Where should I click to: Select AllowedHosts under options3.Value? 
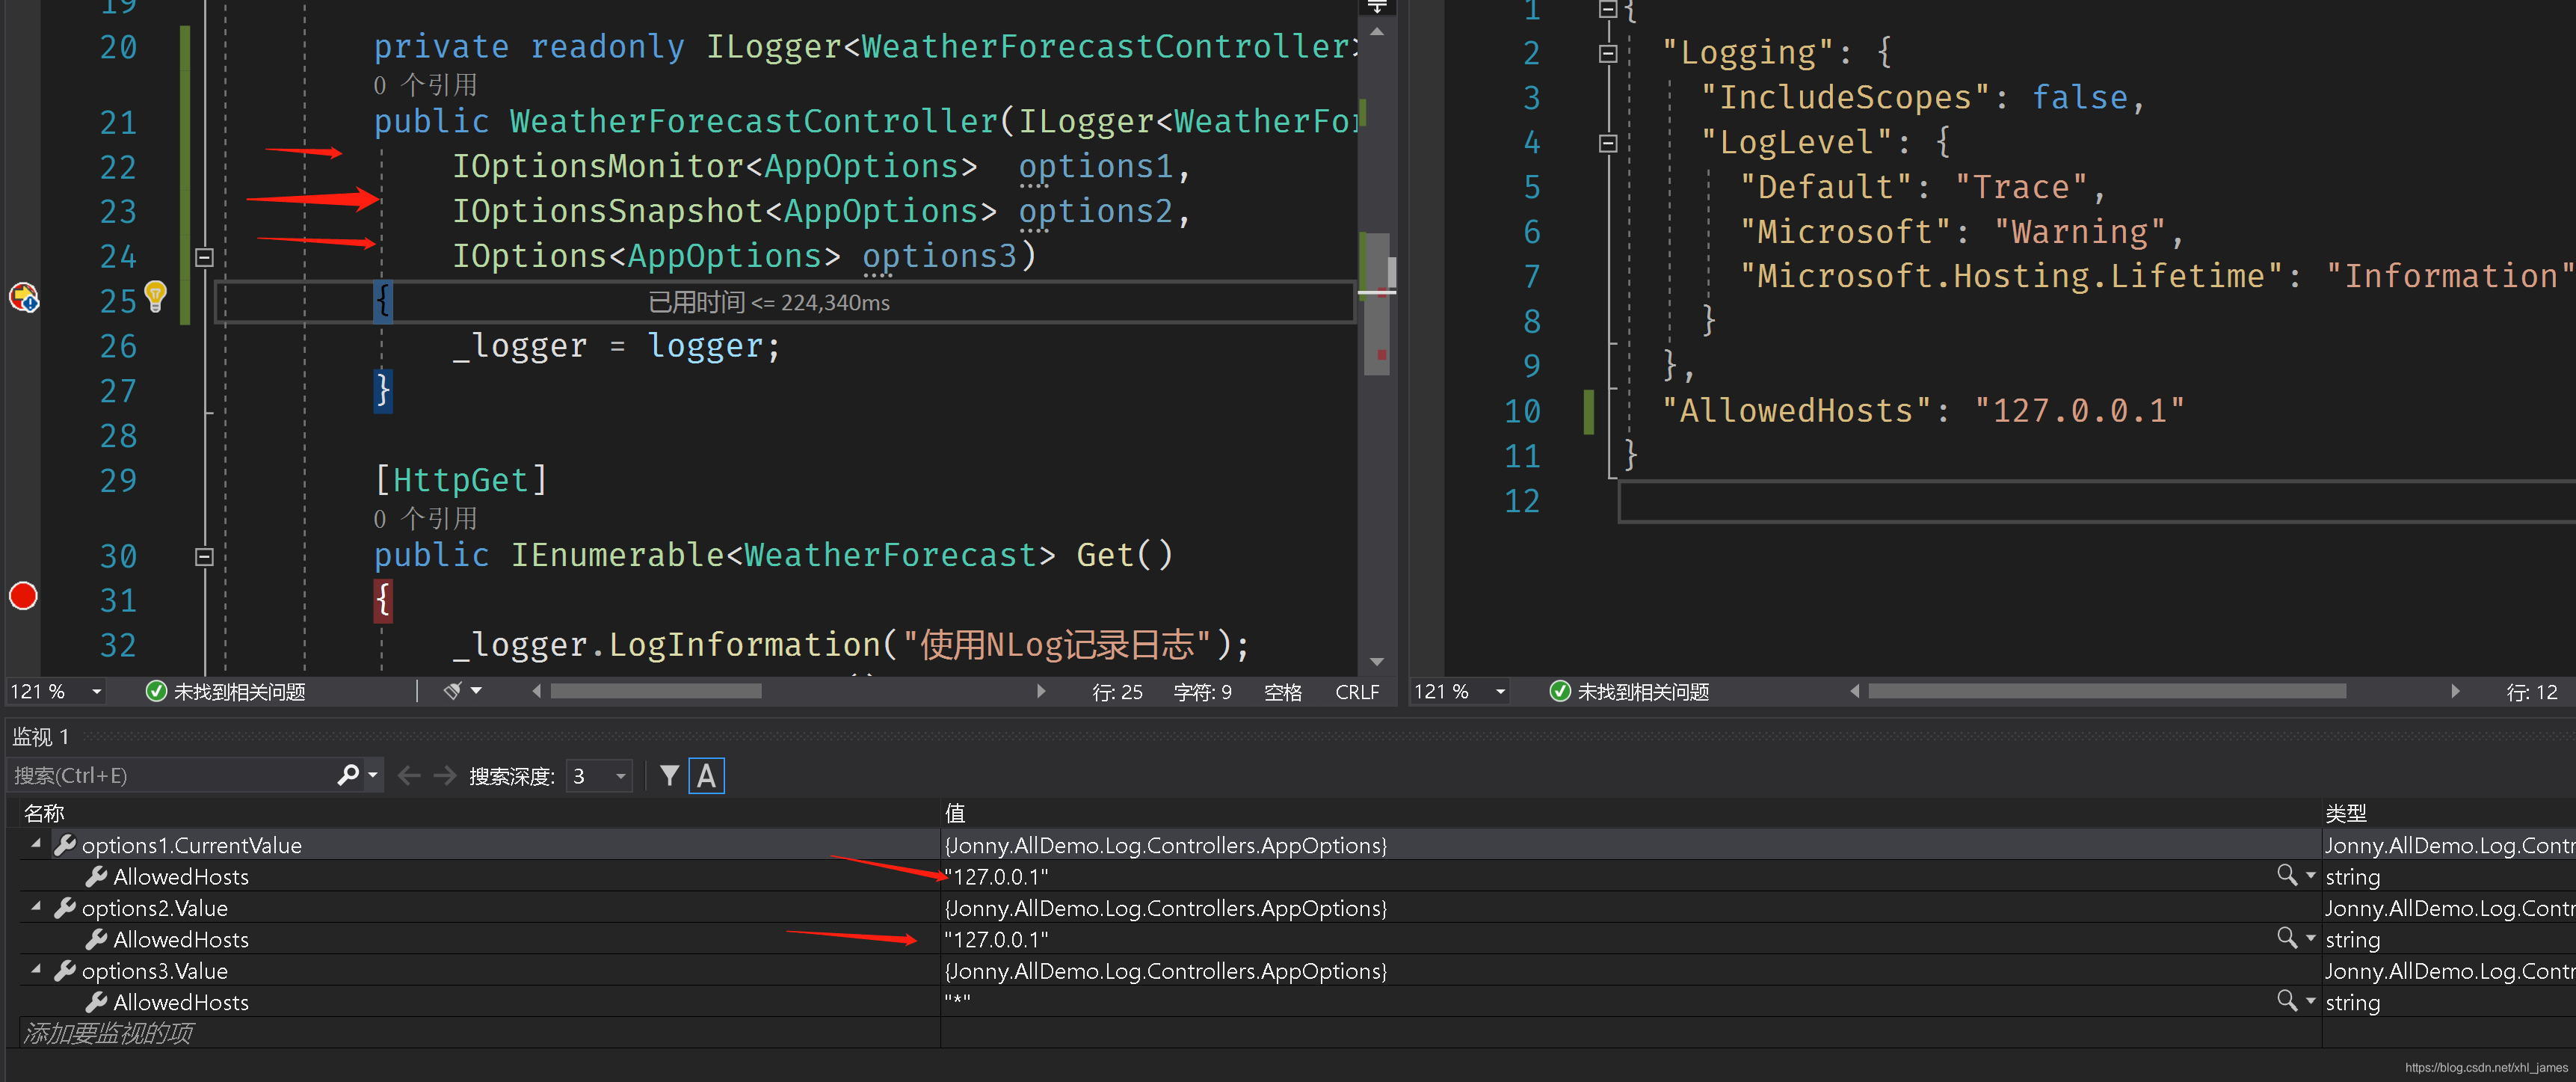pyautogui.click(x=181, y=1002)
